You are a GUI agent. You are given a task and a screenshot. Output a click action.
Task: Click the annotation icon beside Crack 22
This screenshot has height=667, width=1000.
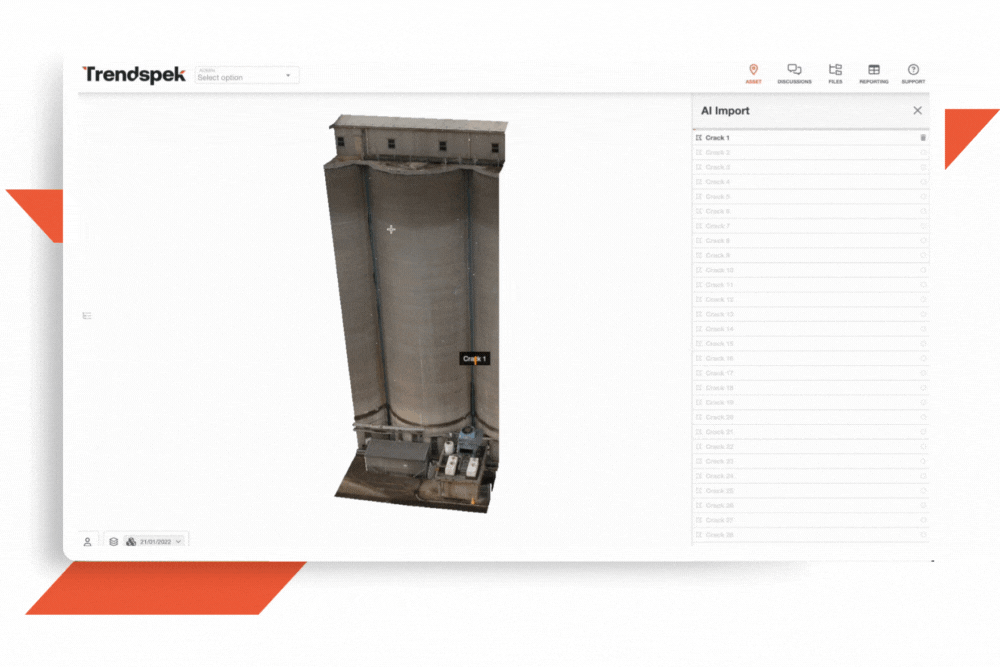[699, 446]
